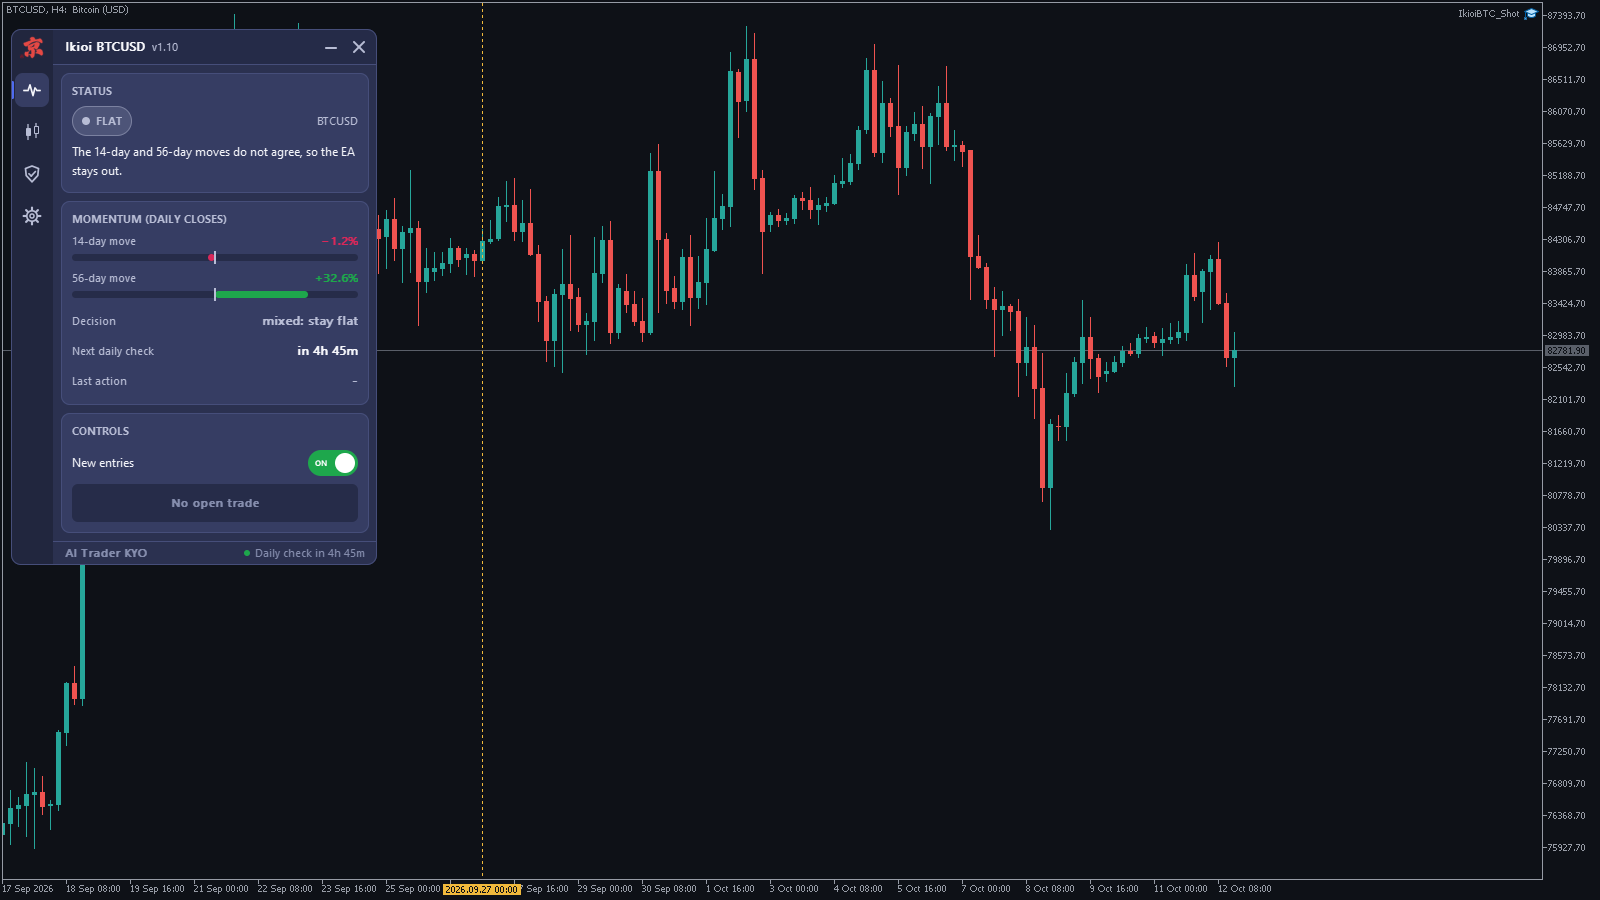Click the 56-day move momentum bar
Screen dimensions: 1600x900
pos(215,294)
